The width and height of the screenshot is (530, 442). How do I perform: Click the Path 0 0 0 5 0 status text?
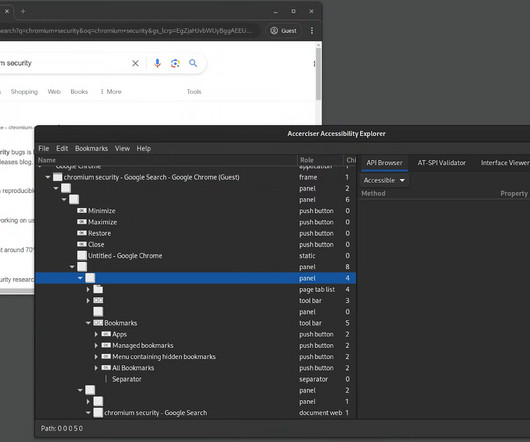(62, 428)
